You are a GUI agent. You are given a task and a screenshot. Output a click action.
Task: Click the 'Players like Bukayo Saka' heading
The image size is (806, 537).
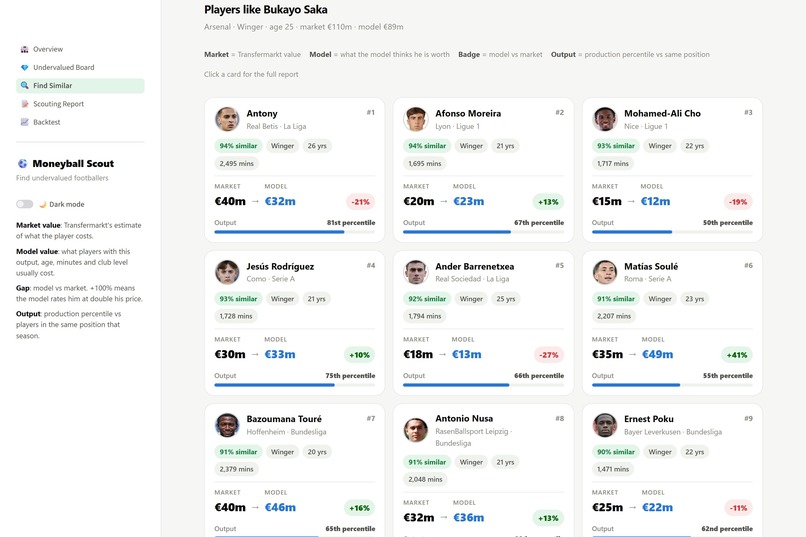[x=266, y=10]
